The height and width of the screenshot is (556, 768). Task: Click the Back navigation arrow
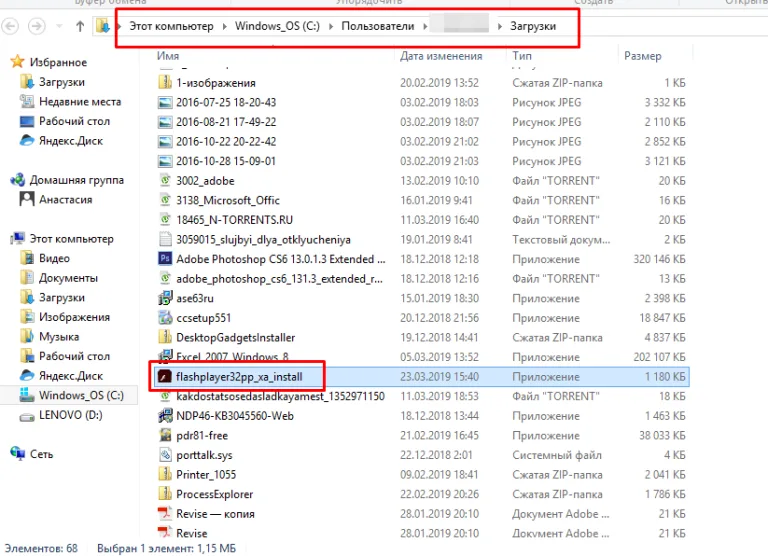click(10, 26)
